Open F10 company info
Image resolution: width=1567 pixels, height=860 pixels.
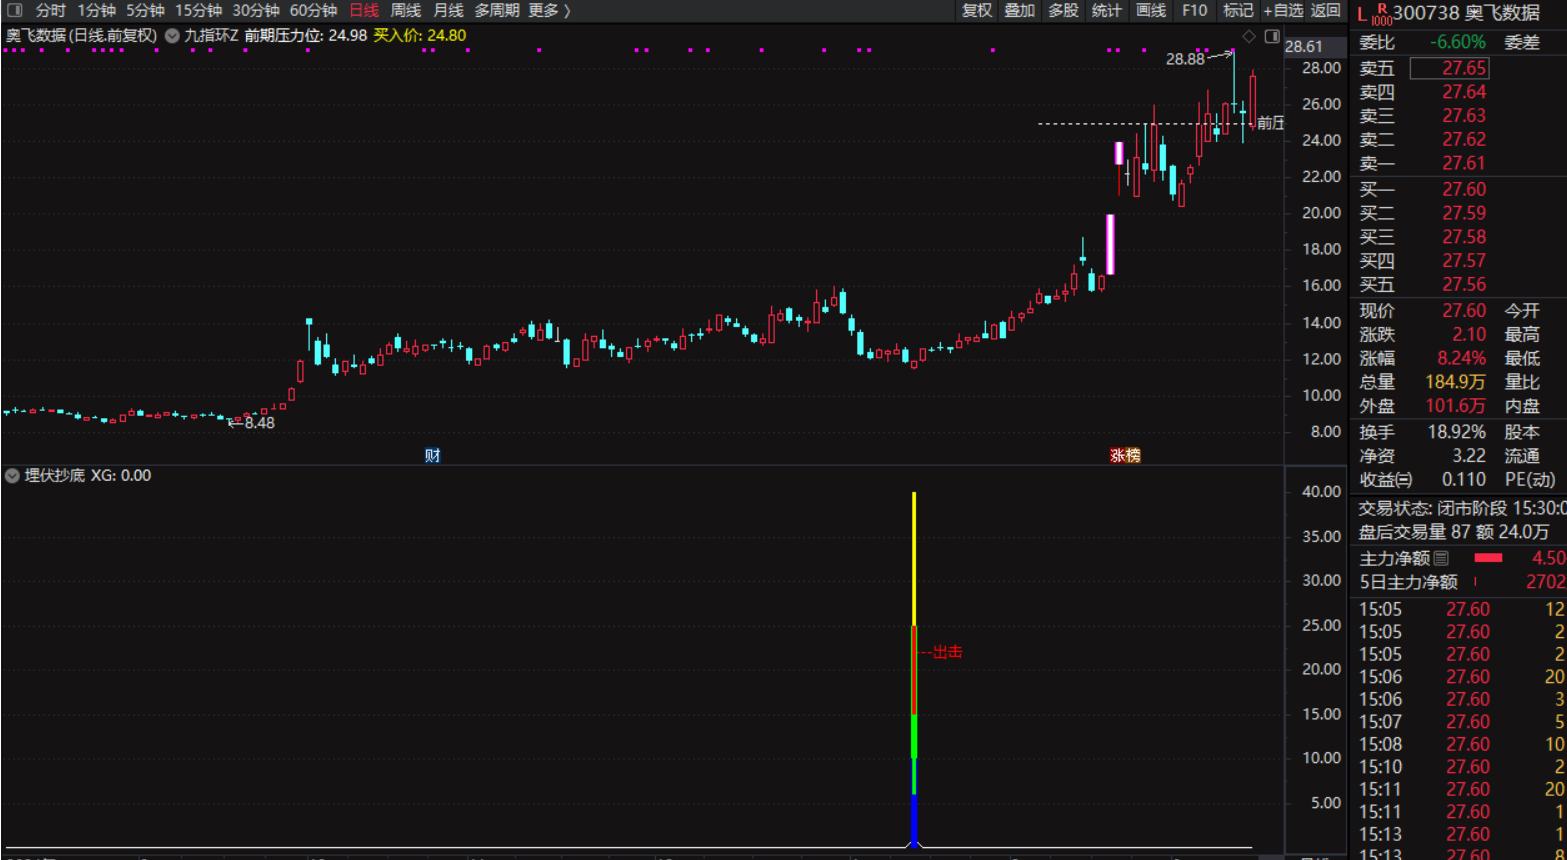[1194, 11]
